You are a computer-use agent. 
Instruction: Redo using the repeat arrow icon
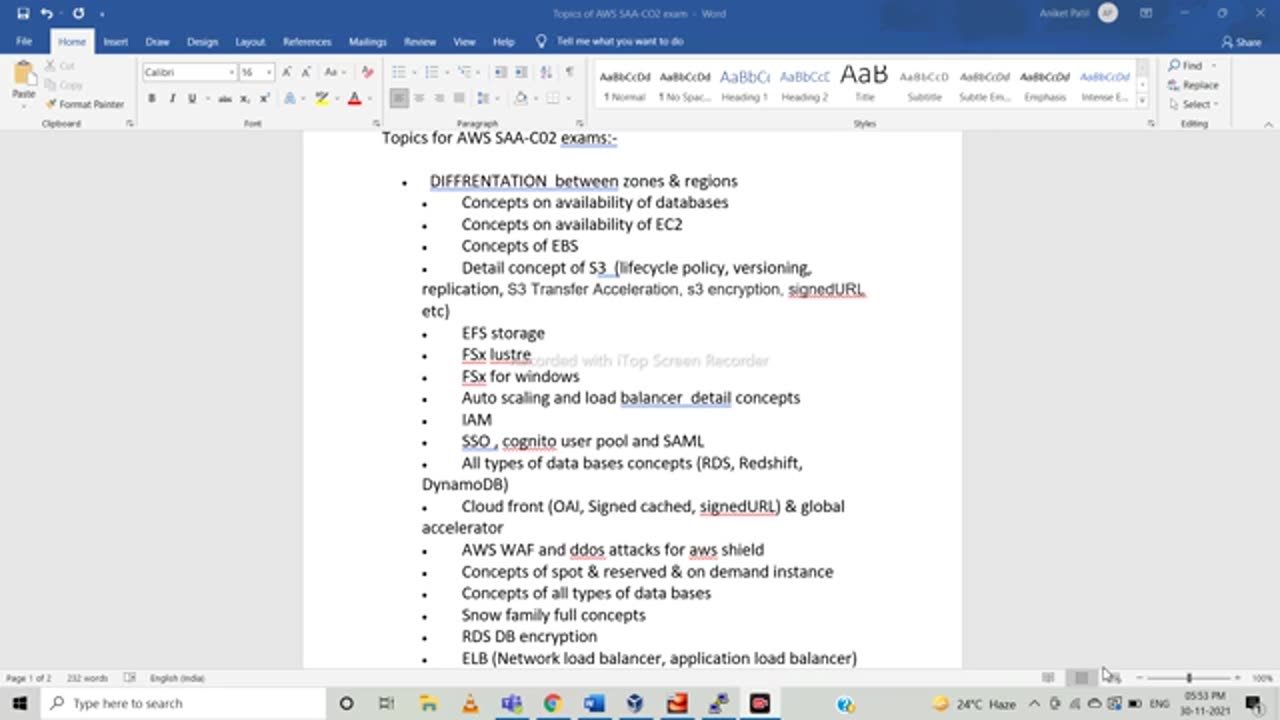[78, 13]
